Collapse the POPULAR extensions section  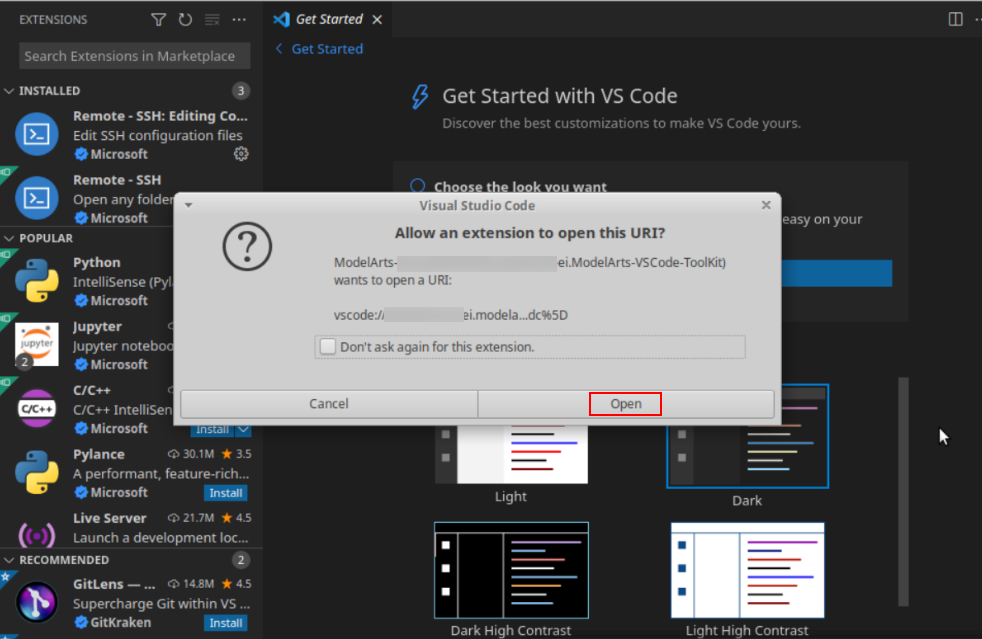[x=9, y=238]
